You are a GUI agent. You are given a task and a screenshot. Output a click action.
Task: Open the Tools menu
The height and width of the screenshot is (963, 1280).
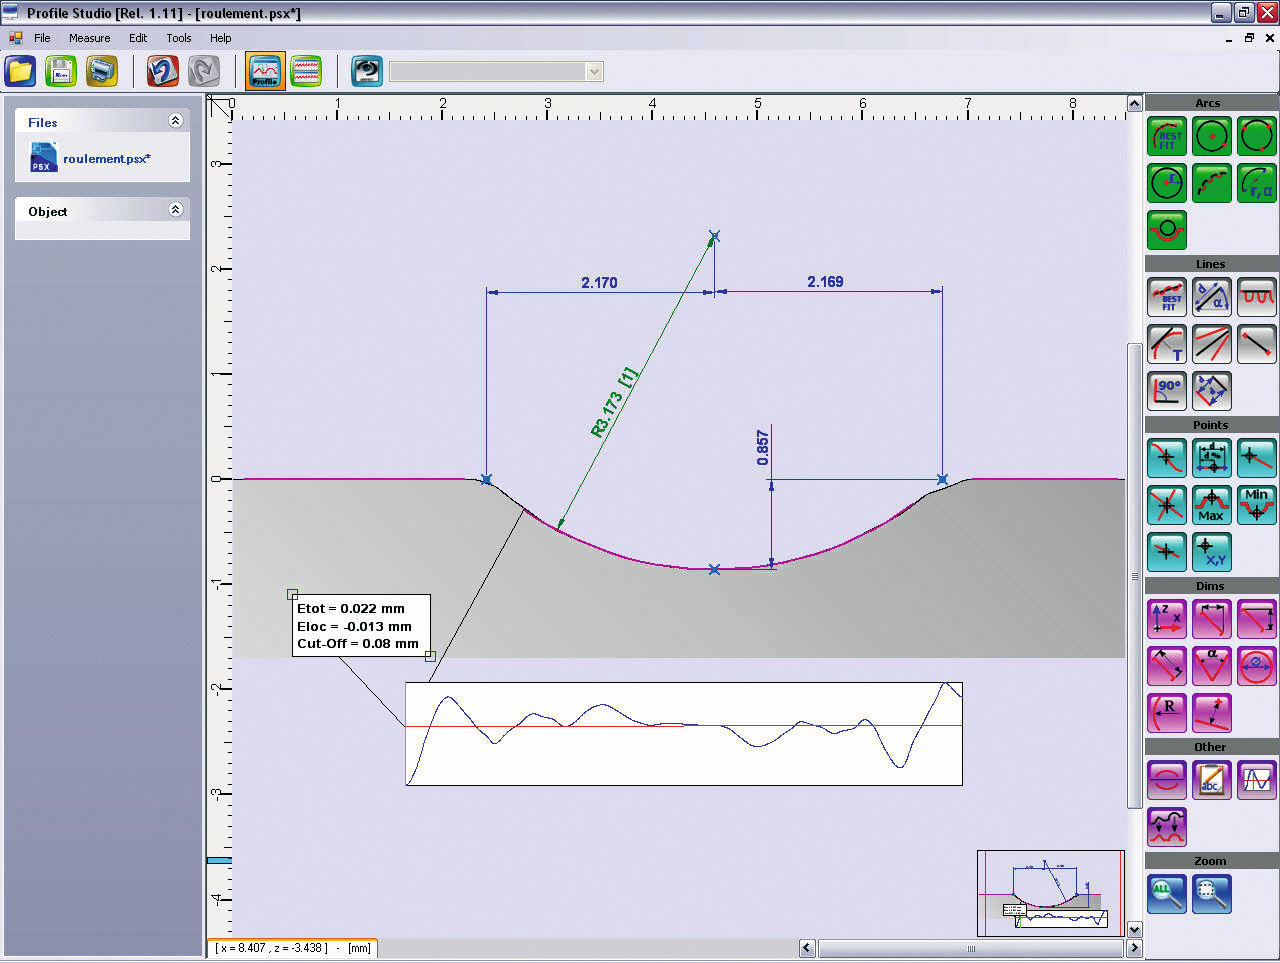pyautogui.click(x=179, y=38)
